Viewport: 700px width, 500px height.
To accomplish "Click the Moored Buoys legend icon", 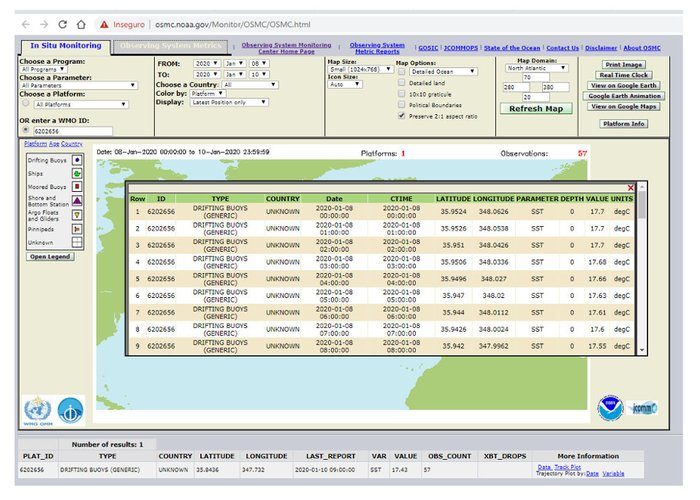I will click(x=77, y=186).
